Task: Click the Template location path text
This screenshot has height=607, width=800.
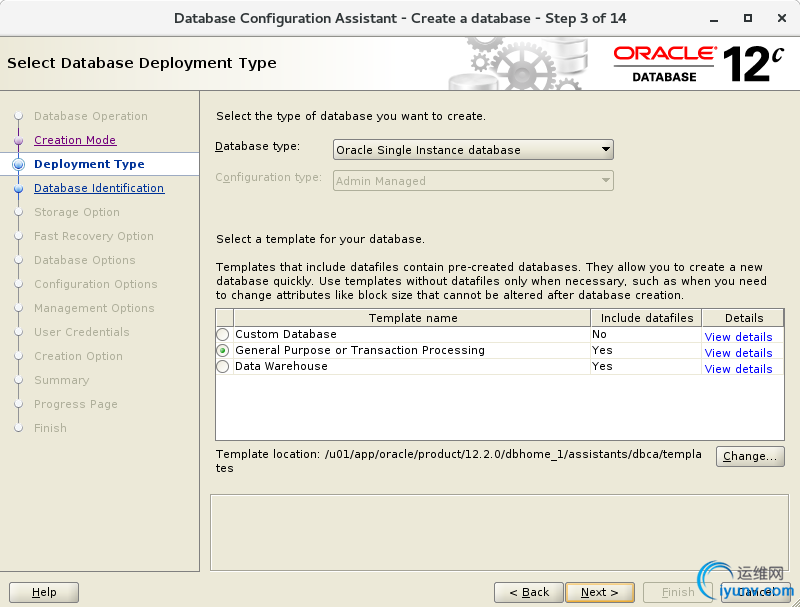Action: click(458, 461)
